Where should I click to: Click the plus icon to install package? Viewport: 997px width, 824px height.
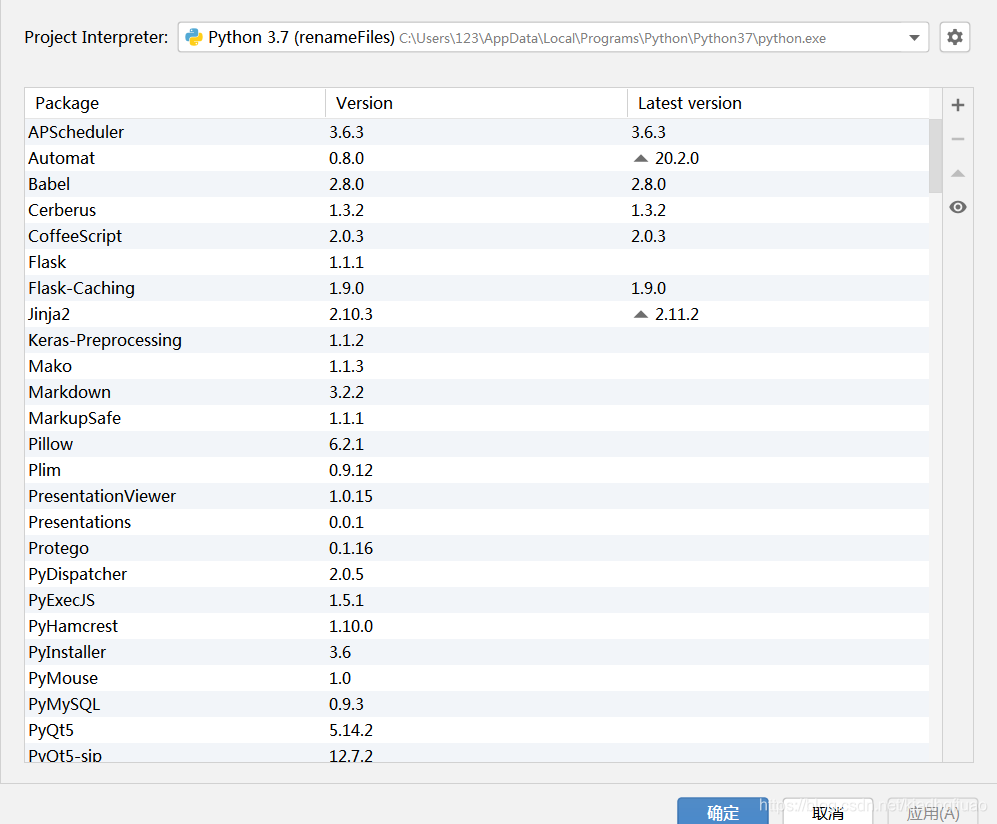click(x=958, y=105)
